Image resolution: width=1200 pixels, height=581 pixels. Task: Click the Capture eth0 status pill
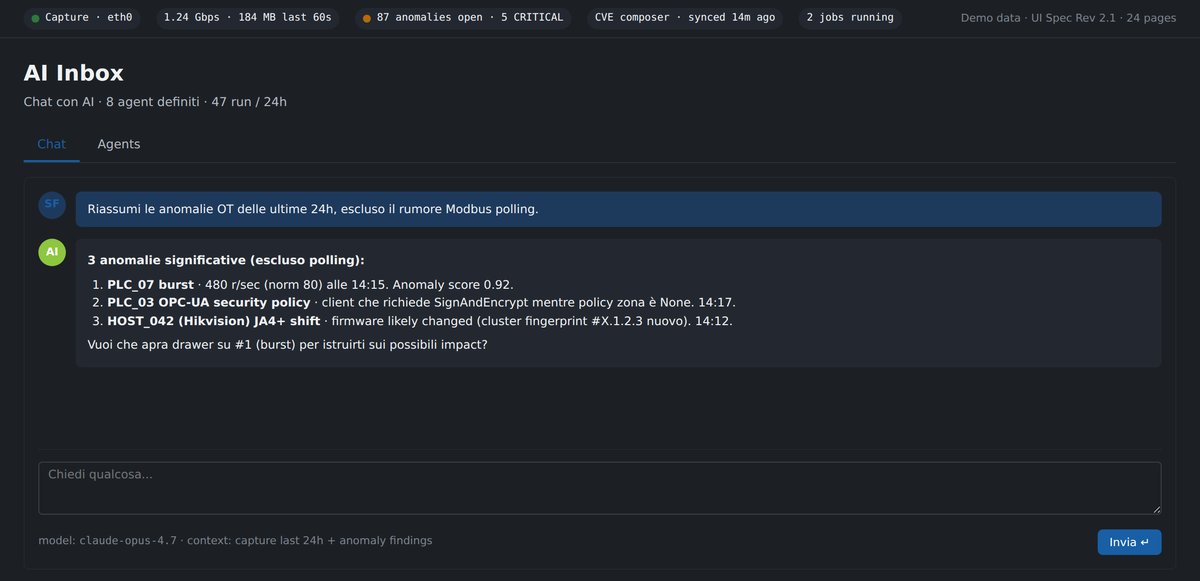point(82,18)
